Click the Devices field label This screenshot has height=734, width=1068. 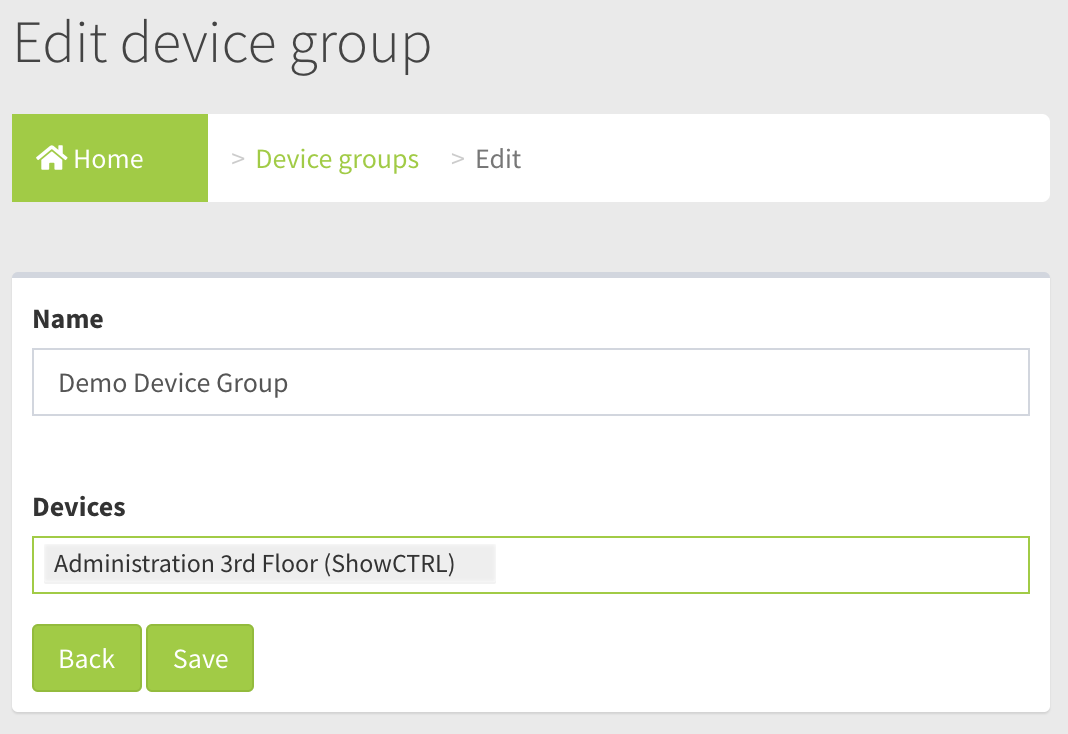coord(79,507)
